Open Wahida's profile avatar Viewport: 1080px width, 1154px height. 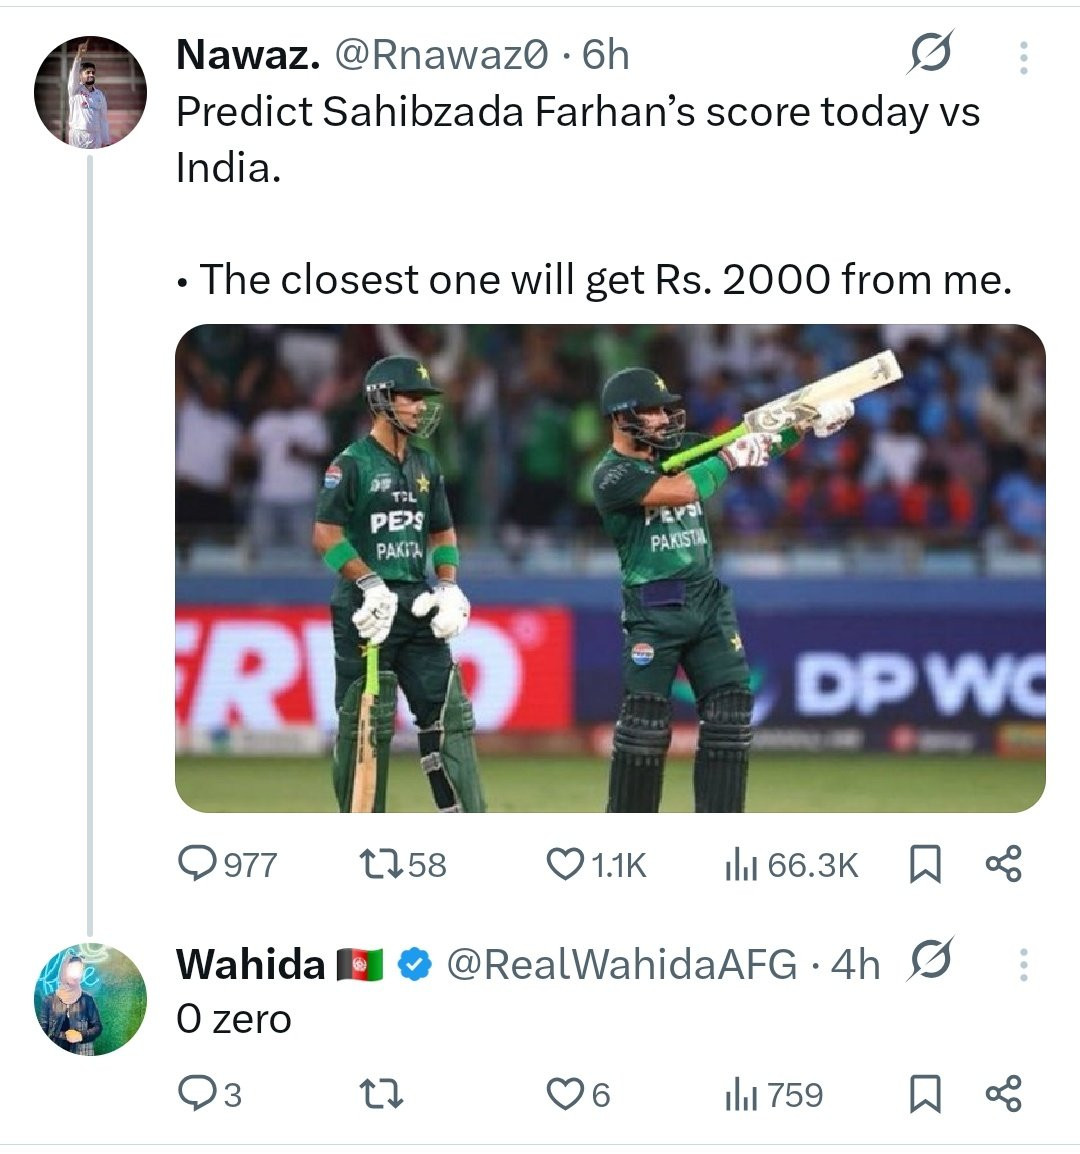click(x=90, y=999)
